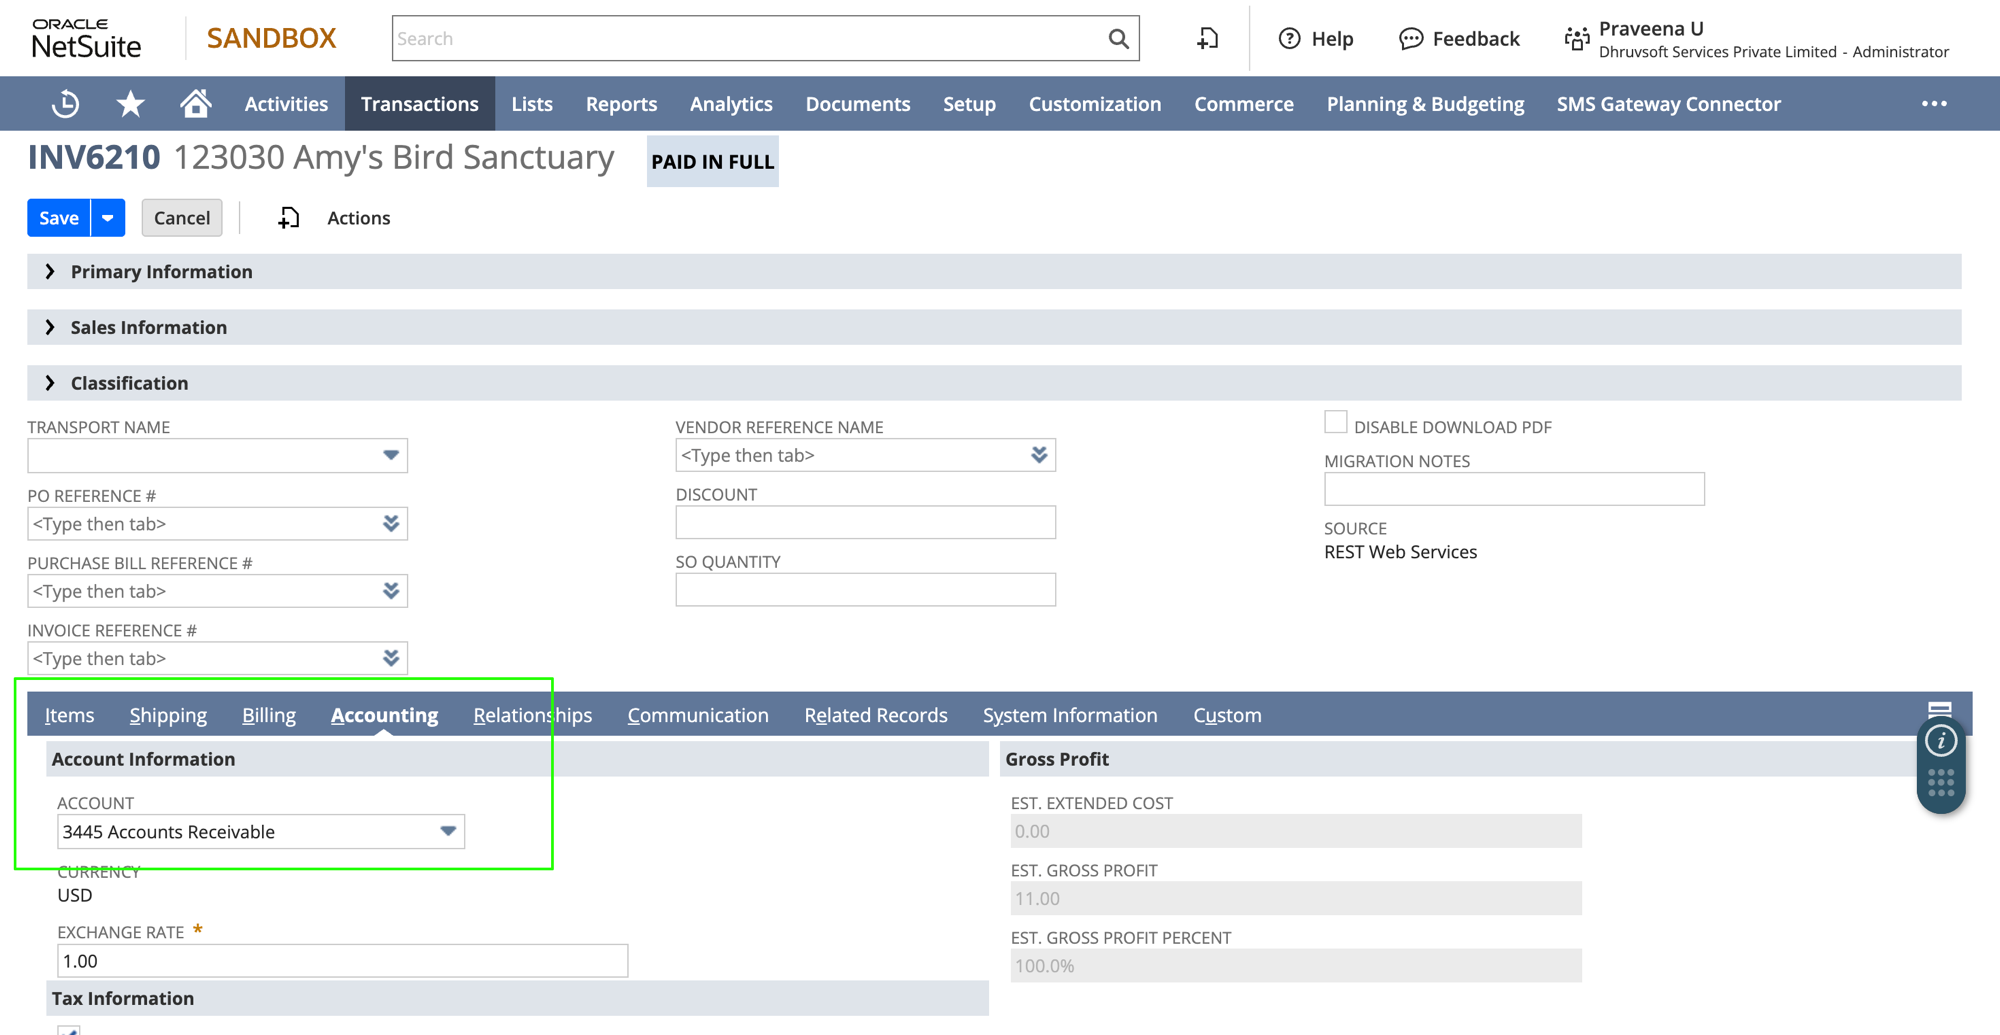
Task: Click the Migration Notes input field
Action: point(1514,489)
